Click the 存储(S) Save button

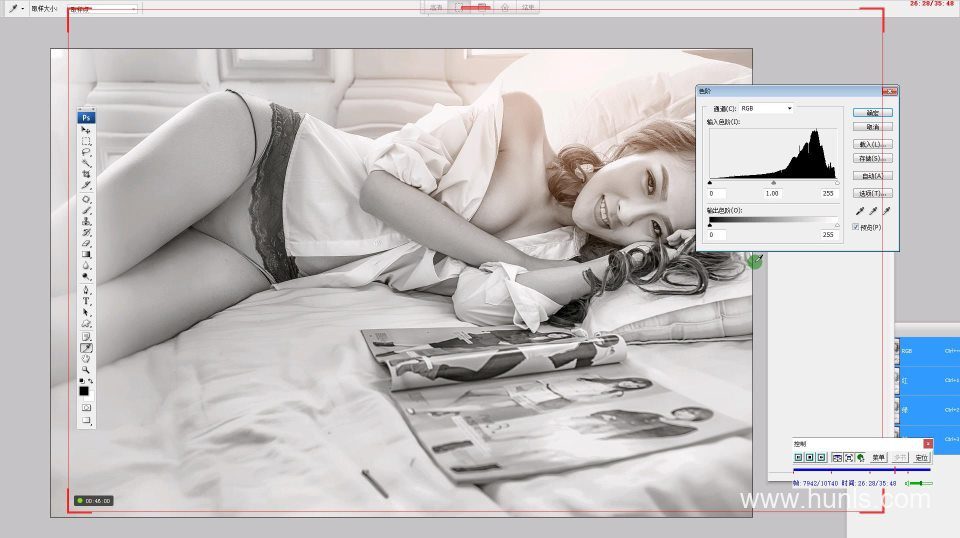pyautogui.click(x=872, y=159)
